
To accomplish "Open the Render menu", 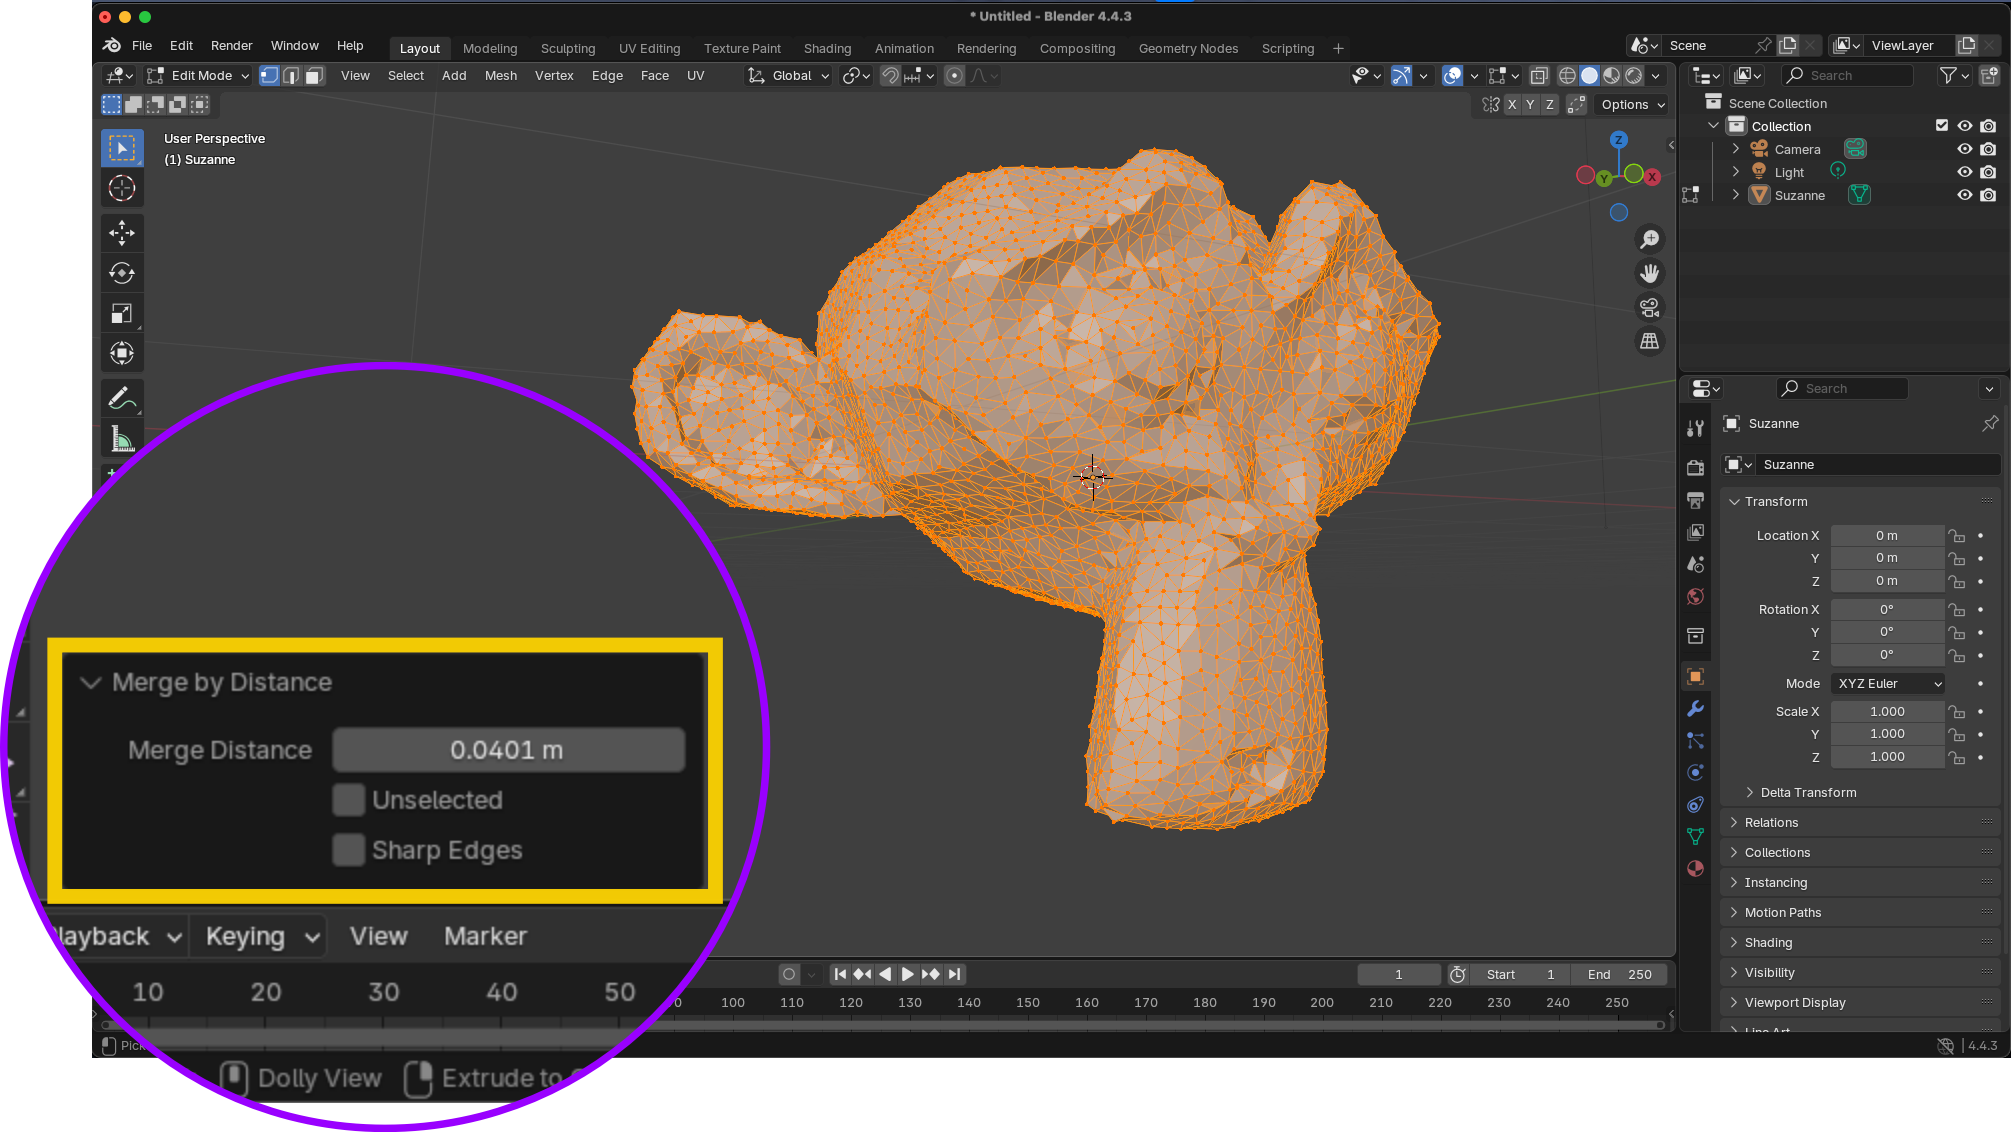I will (231, 46).
